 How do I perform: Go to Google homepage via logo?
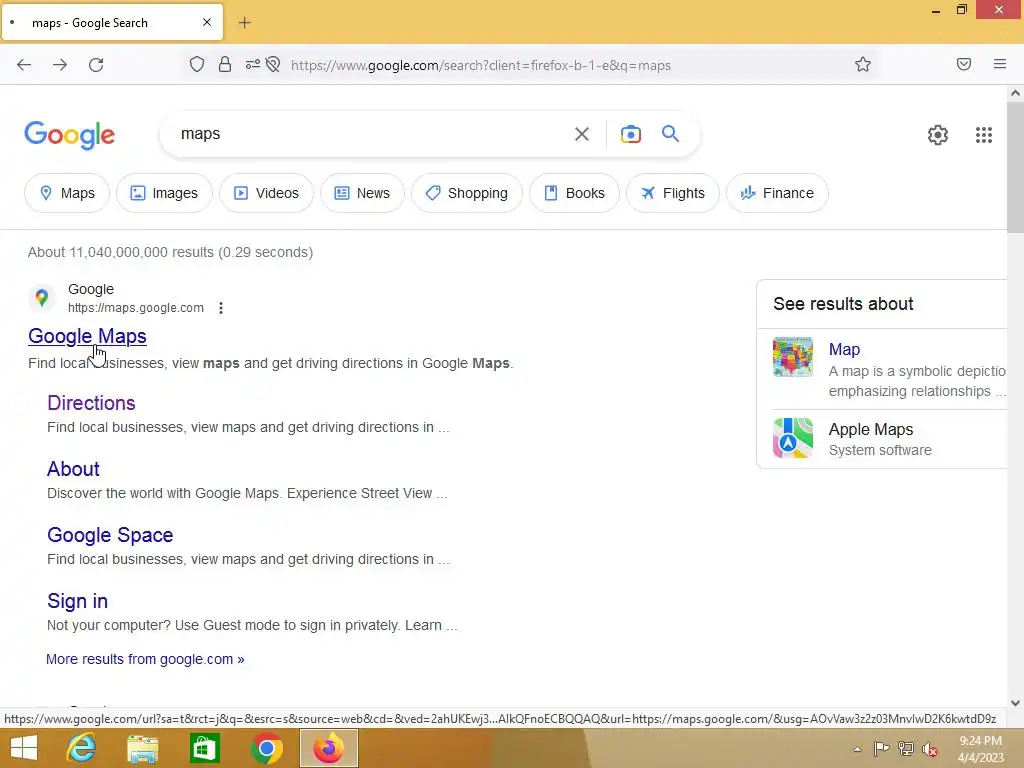pyautogui.click(x=69, y=135)
